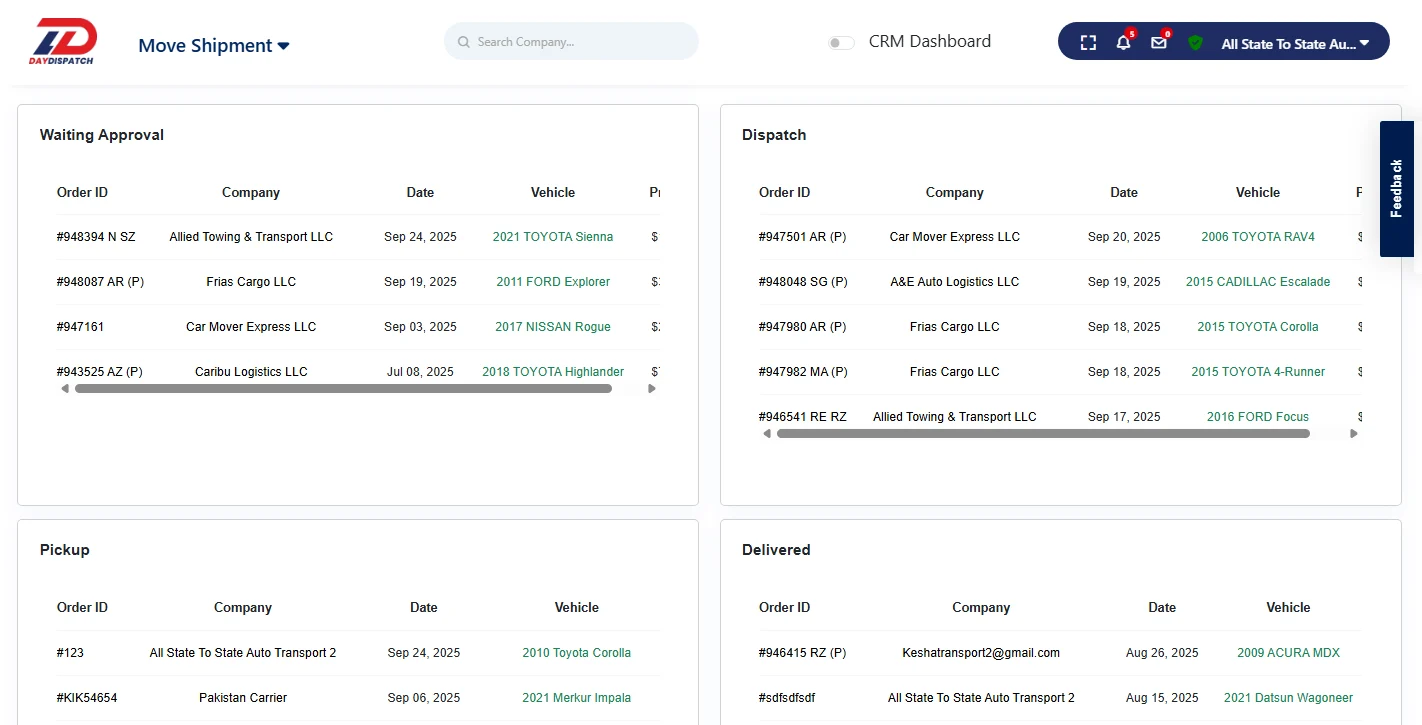
Task: Expand the All State To State account menu
Action: (1295, 44)
